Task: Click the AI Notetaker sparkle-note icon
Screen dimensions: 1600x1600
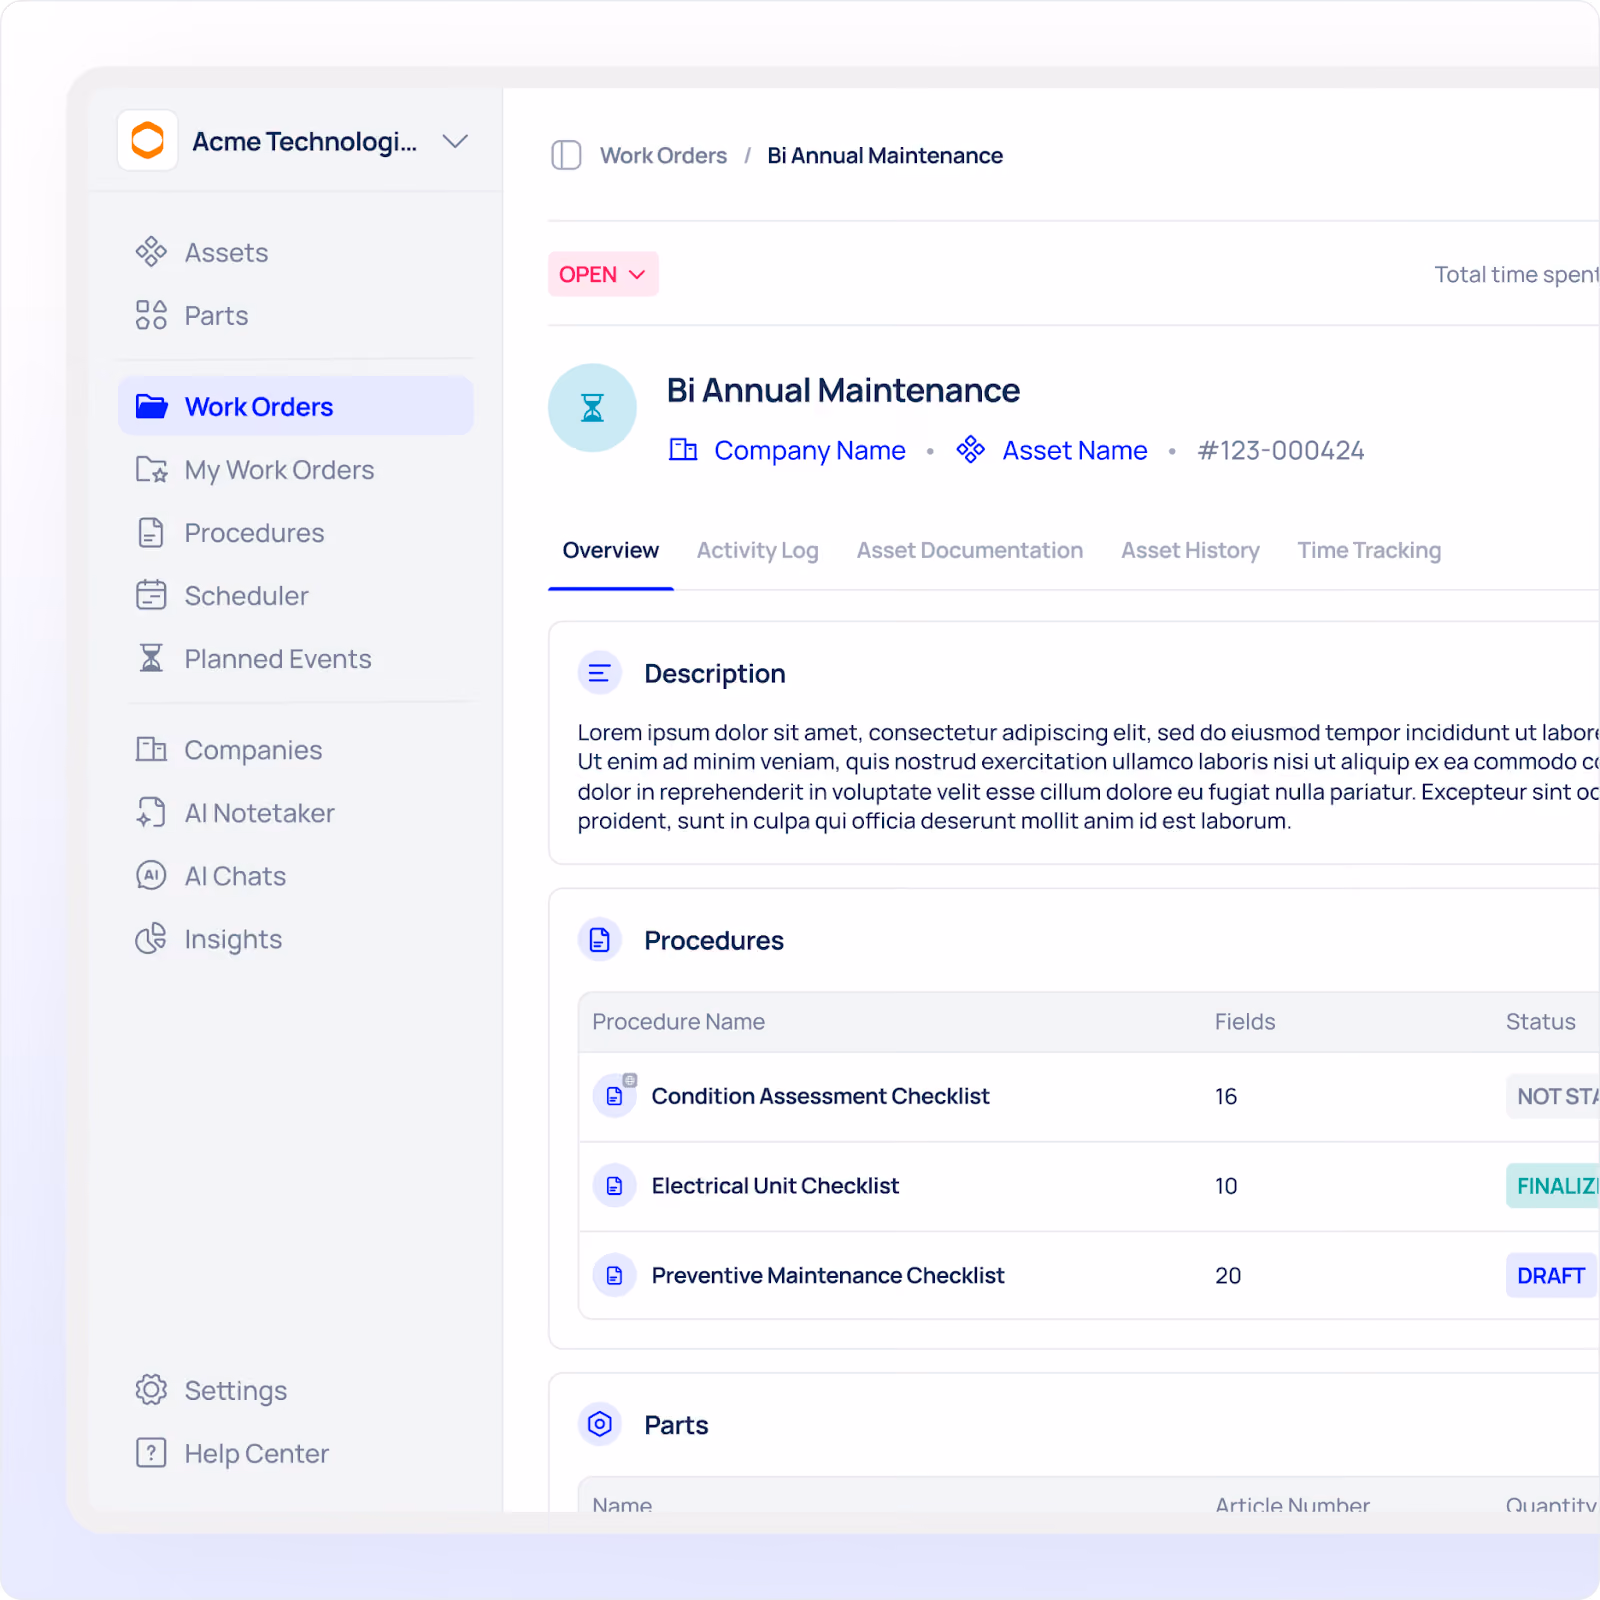Action: pyautogui.click(x=151, y=812)
